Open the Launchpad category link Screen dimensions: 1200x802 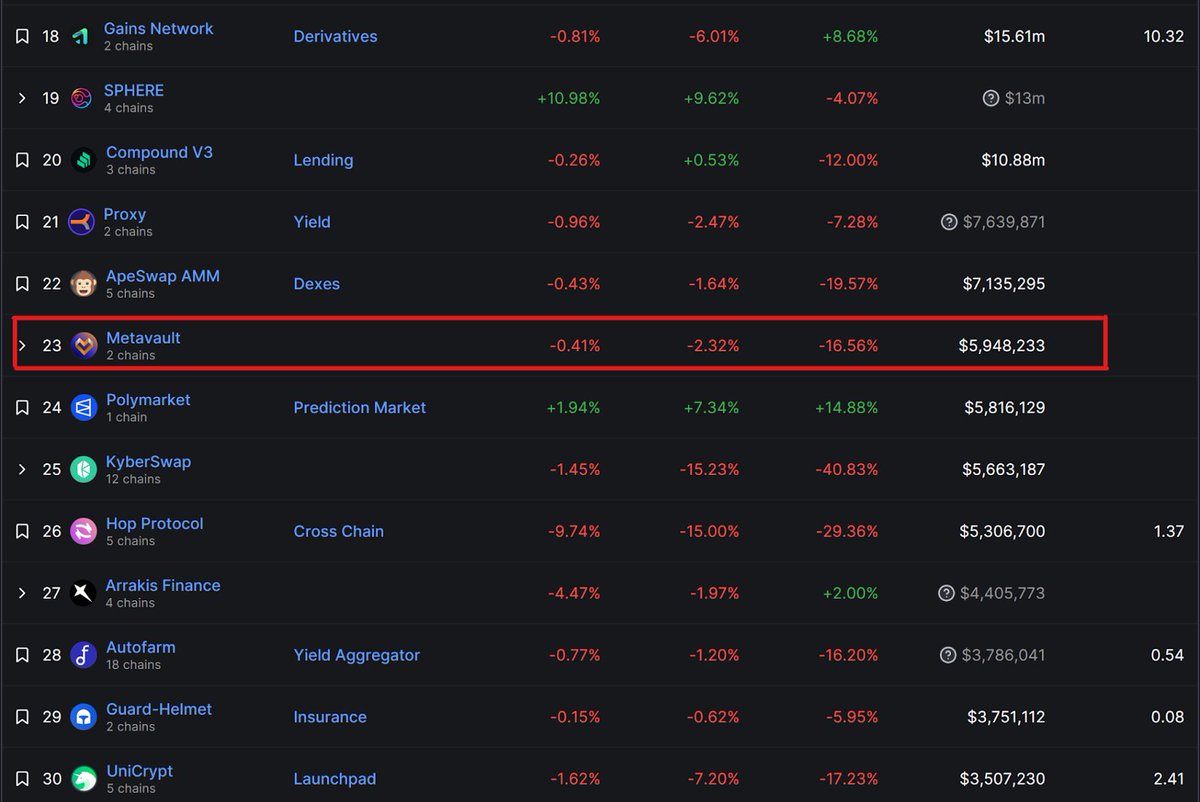coord(335,780)
